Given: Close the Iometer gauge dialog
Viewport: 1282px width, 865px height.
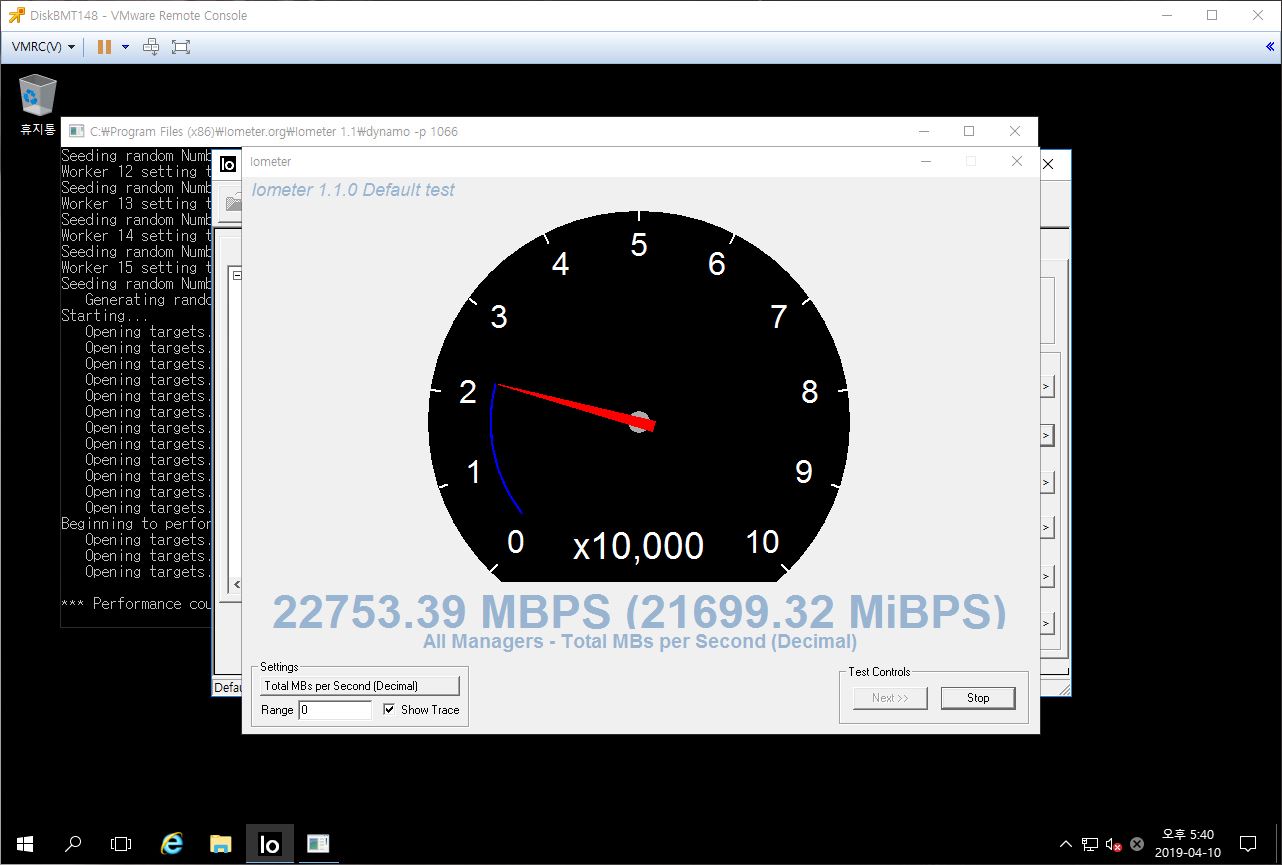Looking at the screenshot, I should tap(1017, 161).
